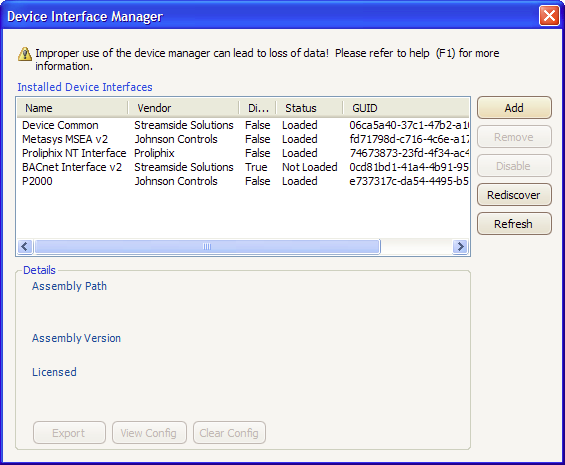Sort list by Status column header

click(x=310, y=108)
